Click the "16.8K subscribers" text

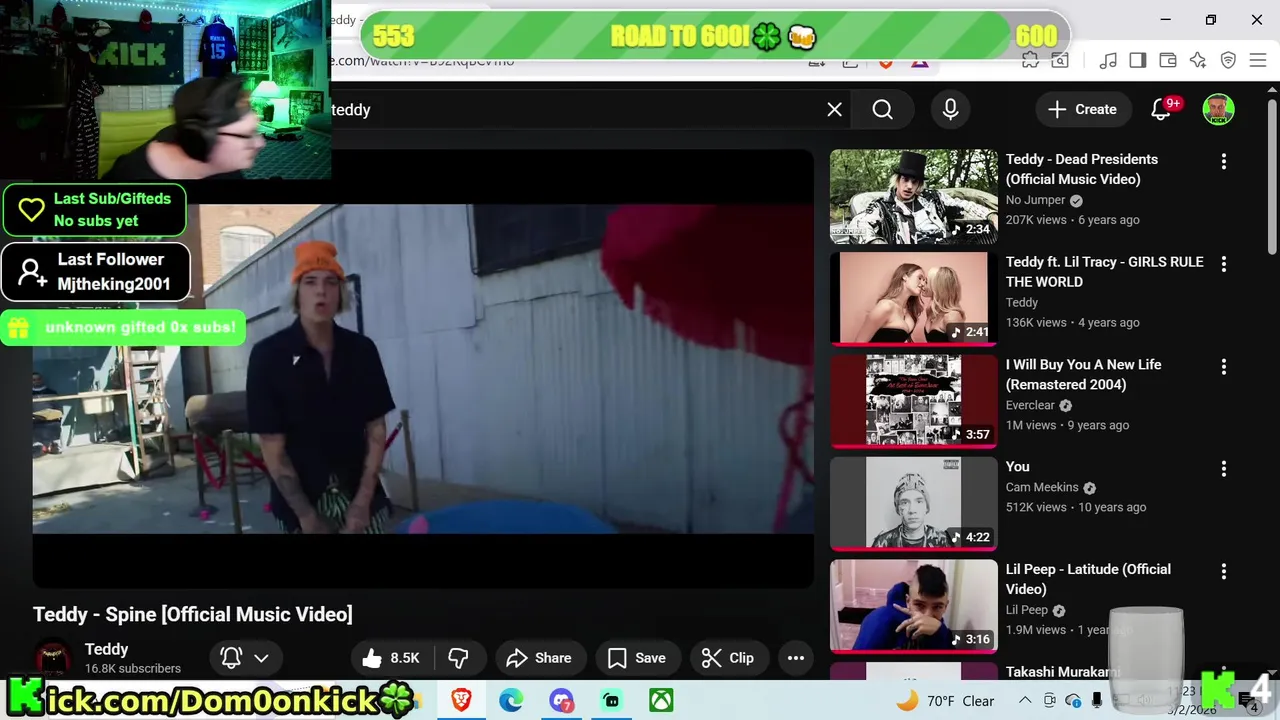pos(133,668)
